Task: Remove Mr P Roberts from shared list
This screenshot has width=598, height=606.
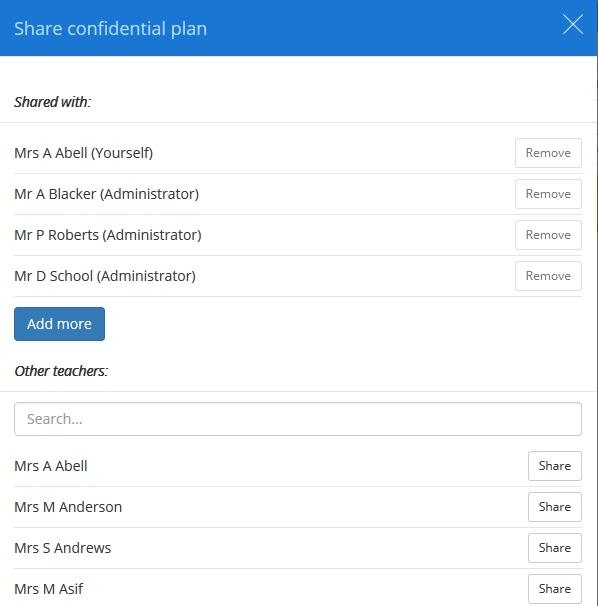Action: tap(548, 235)
